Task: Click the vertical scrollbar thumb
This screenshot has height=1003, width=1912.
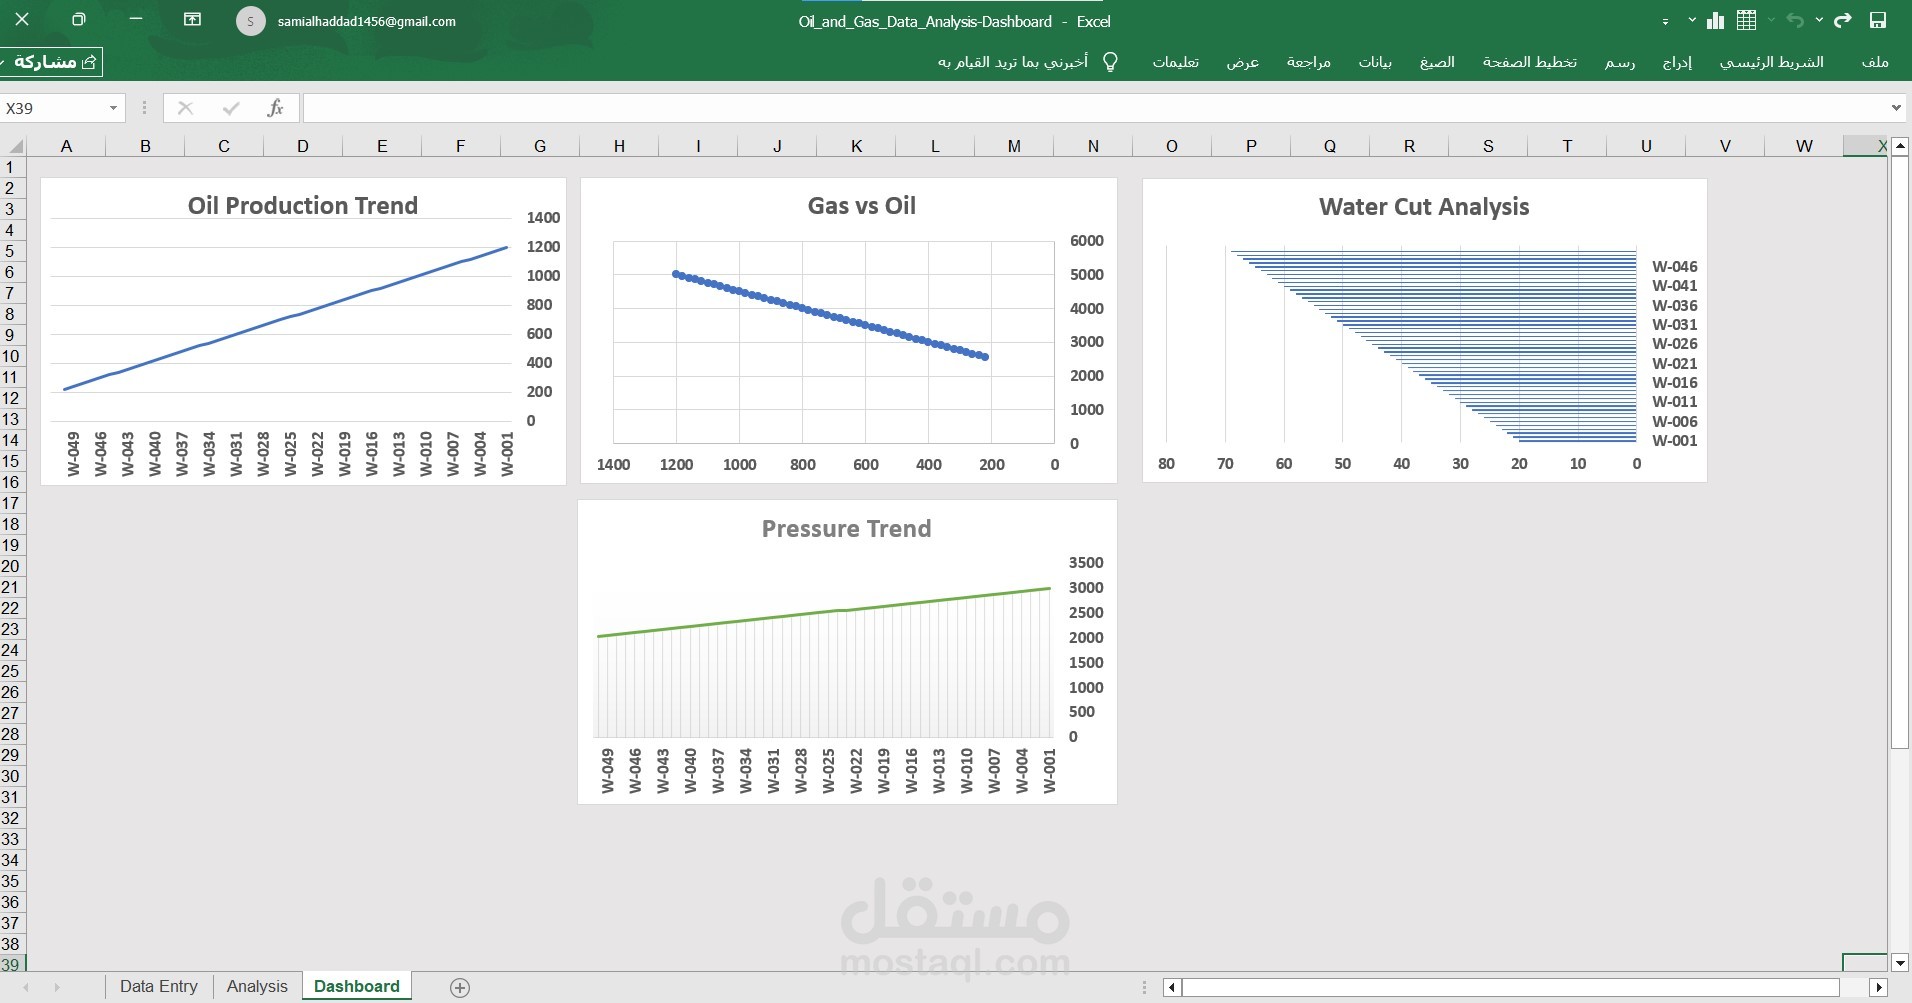Action: [x=1900, y=451]
